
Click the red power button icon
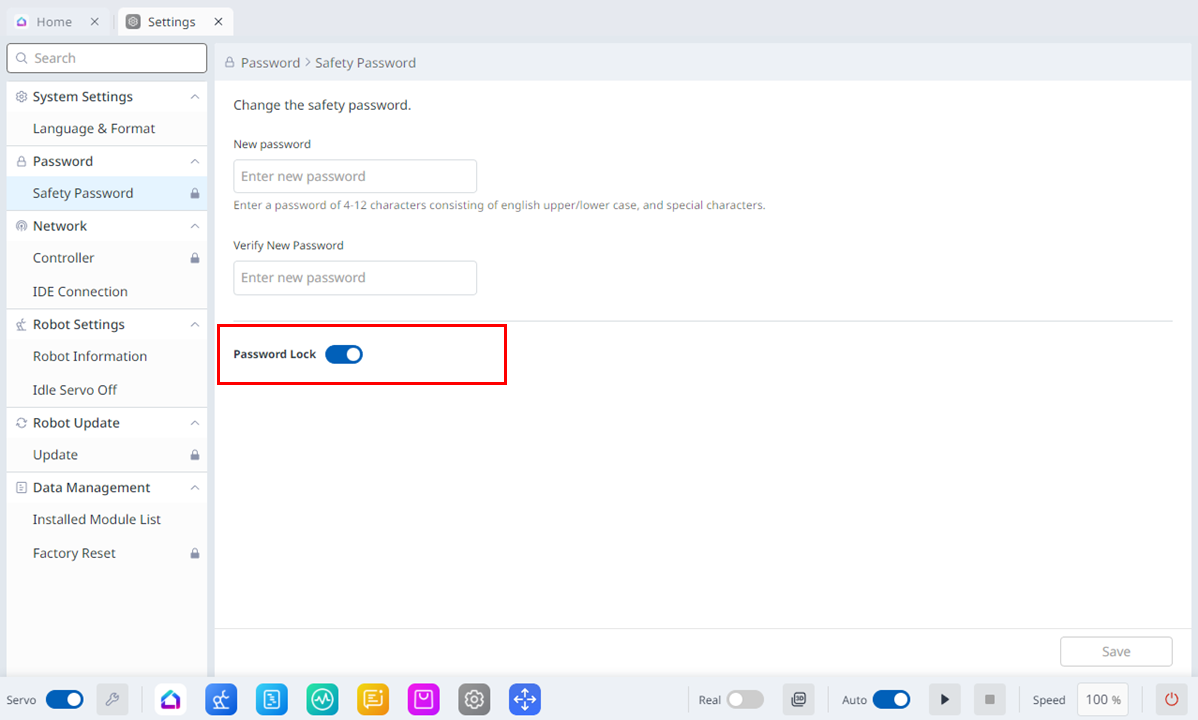coord(1171,700)
